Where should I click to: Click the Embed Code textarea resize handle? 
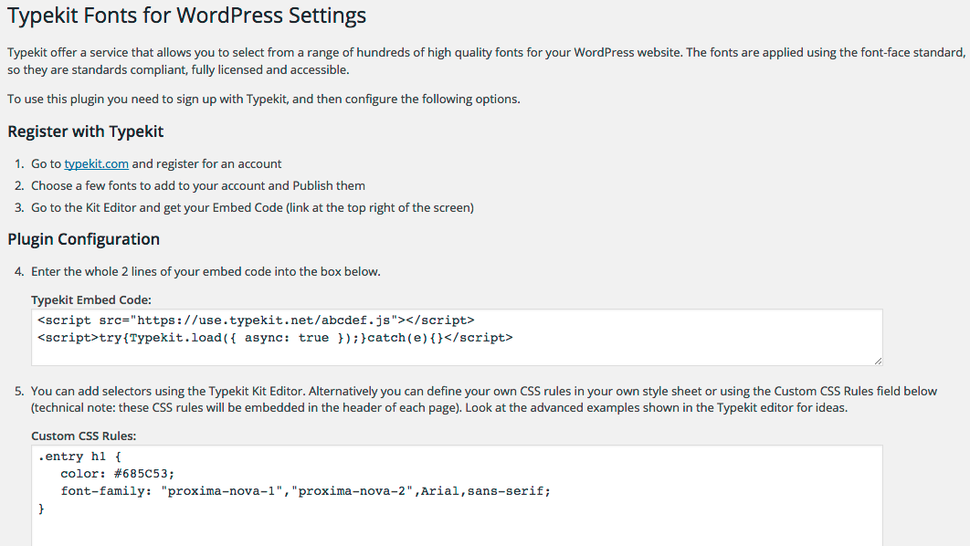[x=878, y=360]
